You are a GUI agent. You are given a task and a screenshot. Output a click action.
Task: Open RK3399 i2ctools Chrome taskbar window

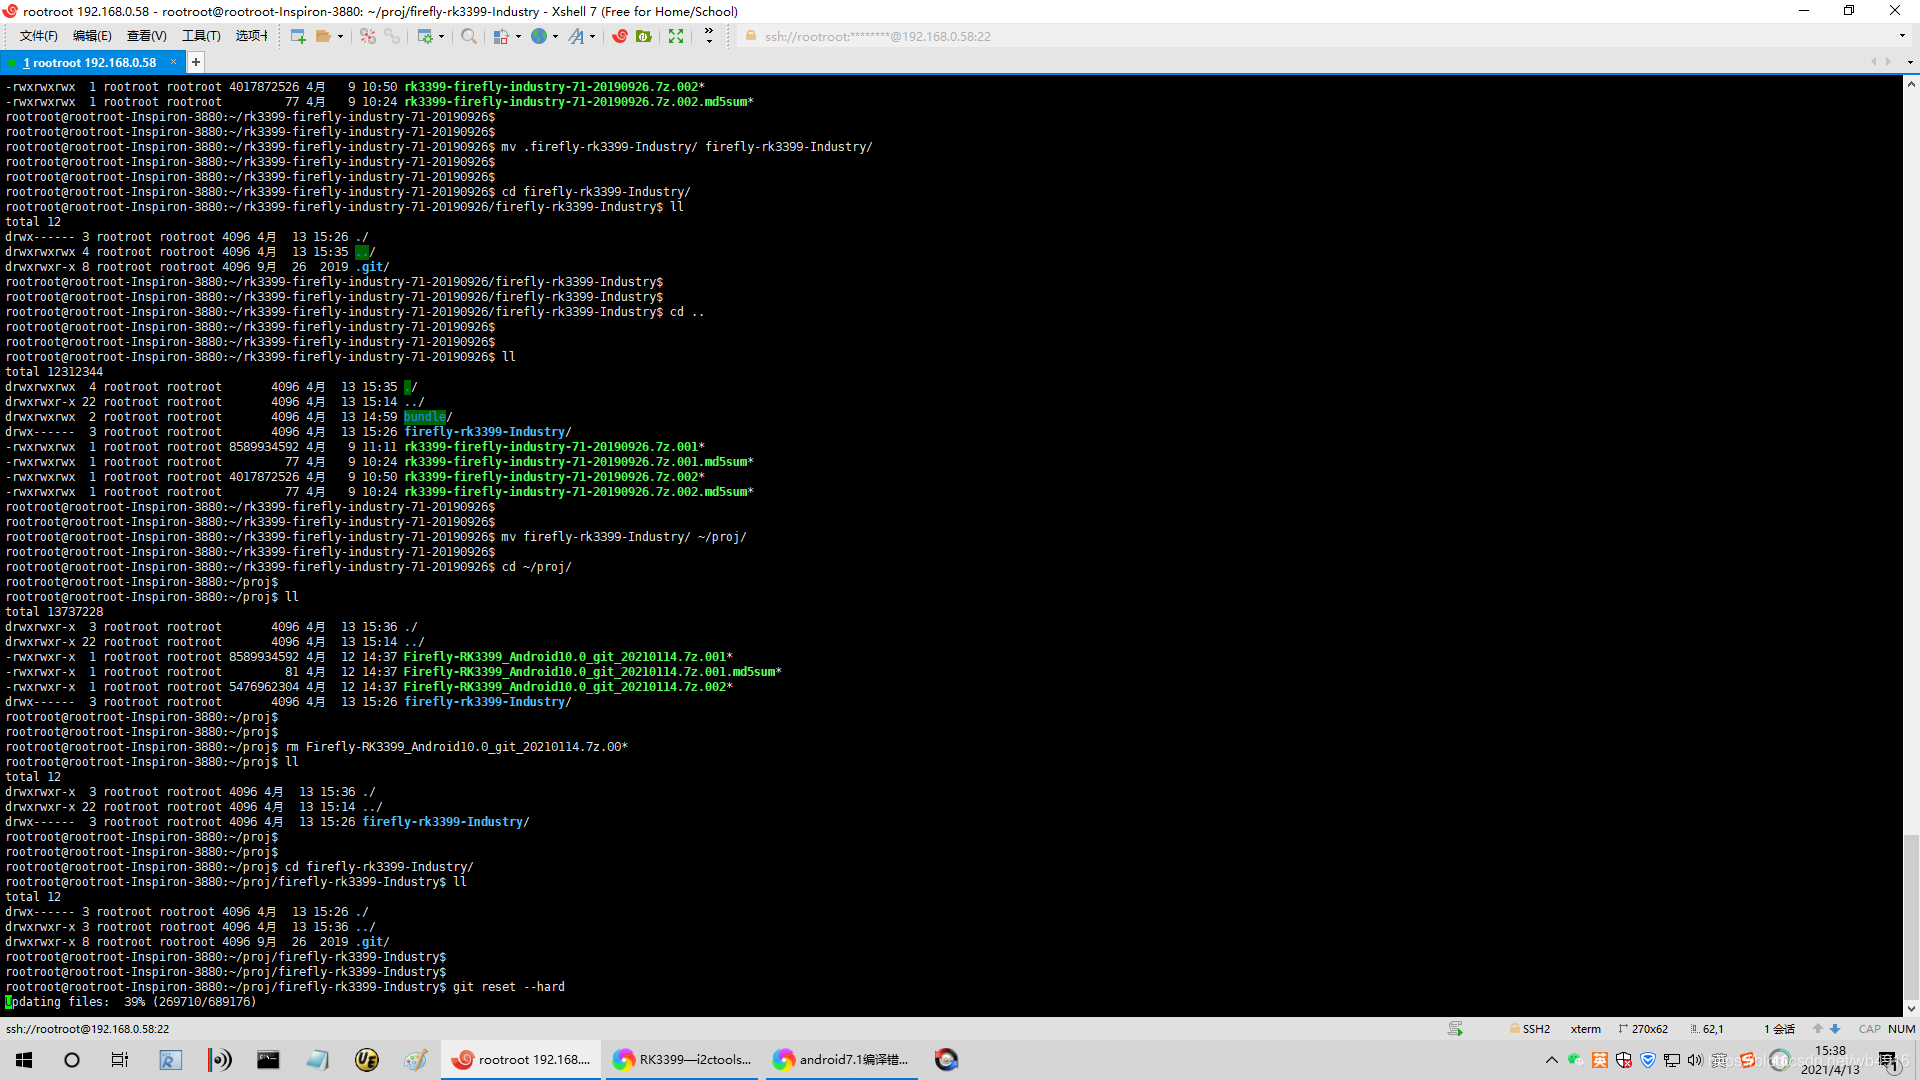[x=683, y=1059]
